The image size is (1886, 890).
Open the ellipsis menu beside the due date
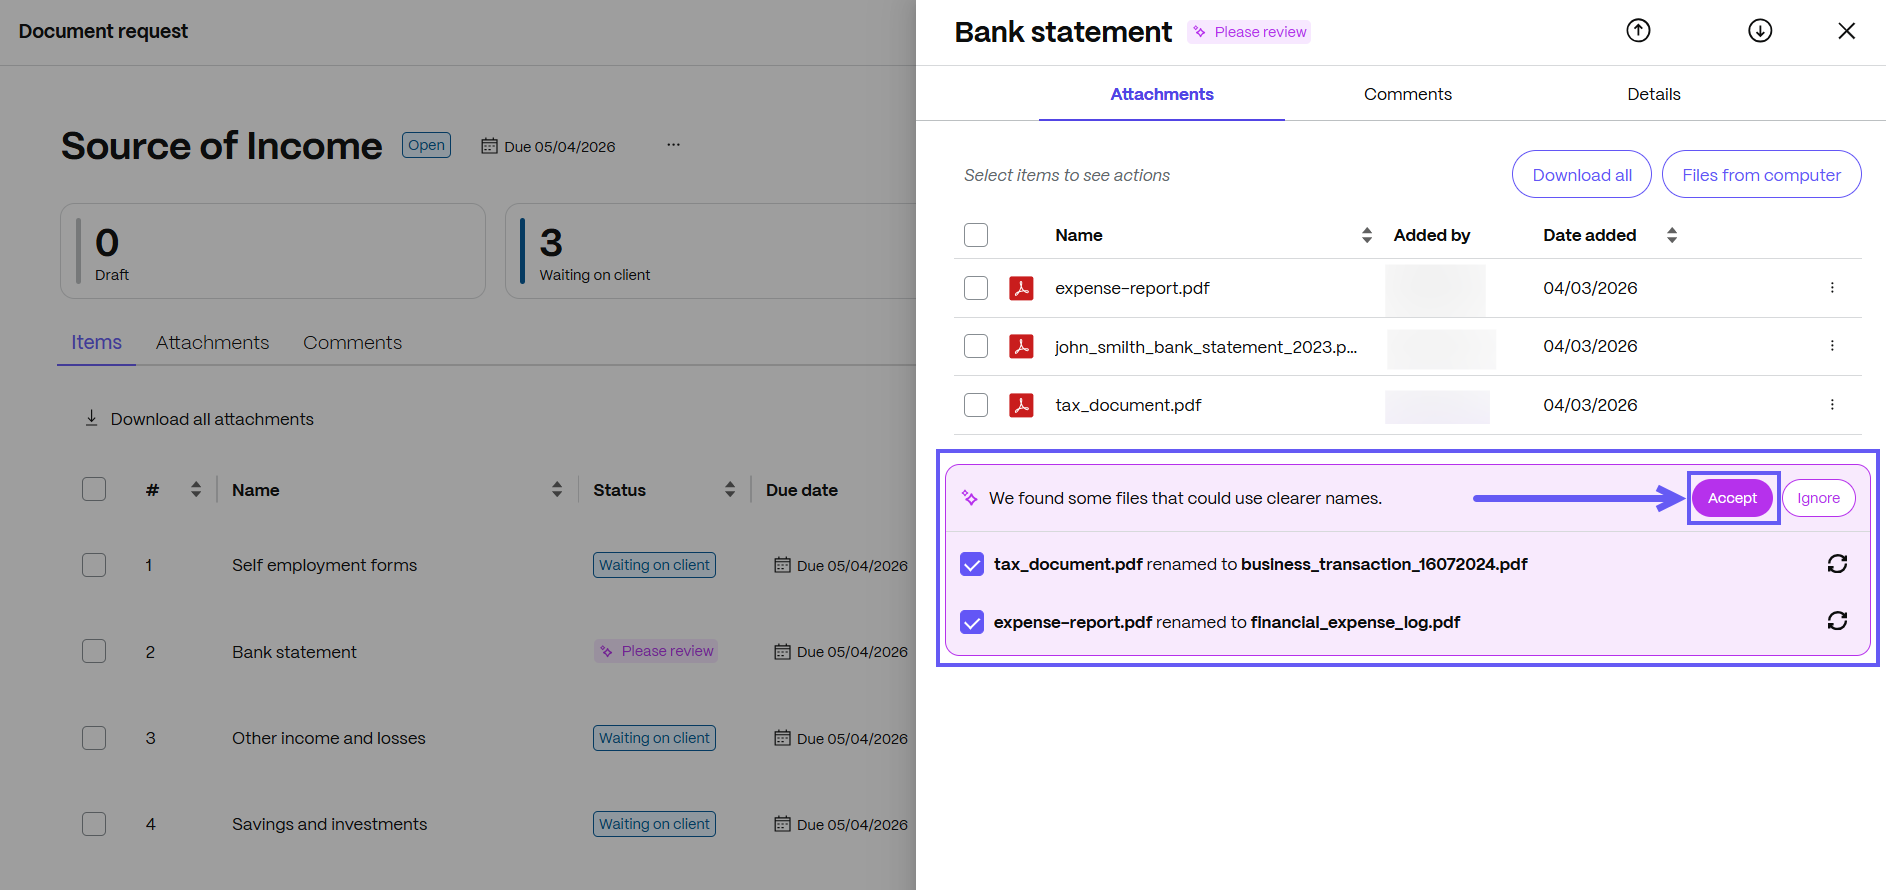pos(674,145)
